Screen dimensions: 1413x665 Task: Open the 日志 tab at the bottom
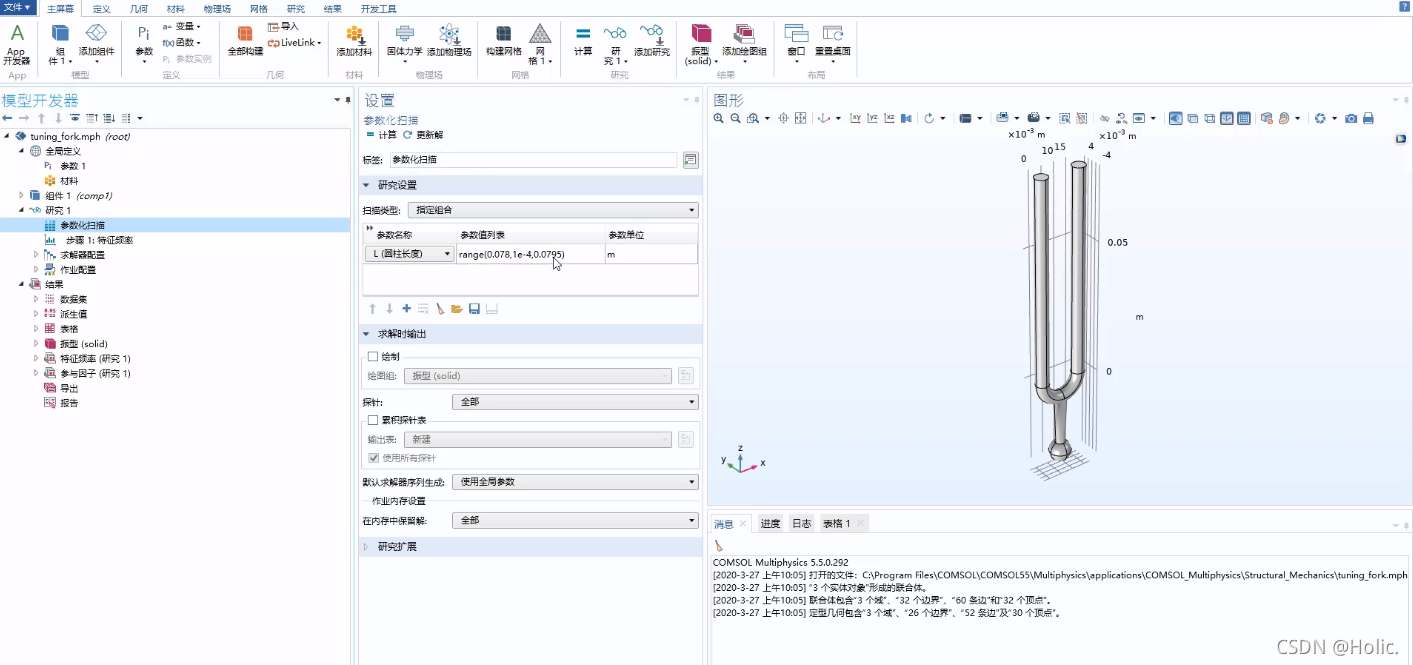point(801,522)
